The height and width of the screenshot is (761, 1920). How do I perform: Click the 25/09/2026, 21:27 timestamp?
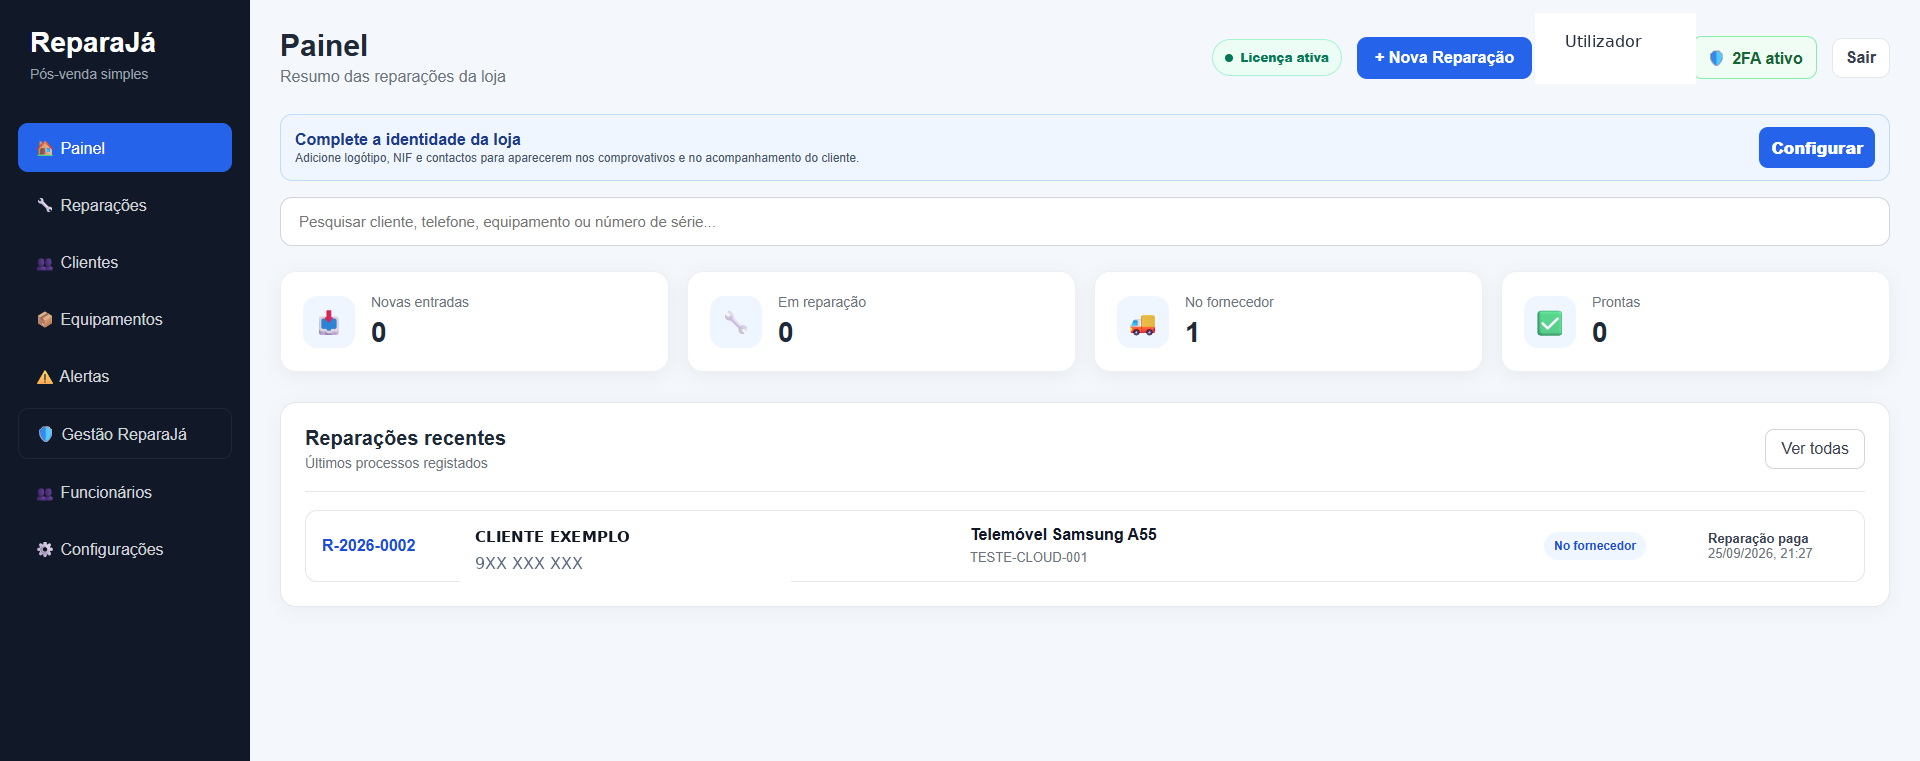click(x=1760, y=554)
